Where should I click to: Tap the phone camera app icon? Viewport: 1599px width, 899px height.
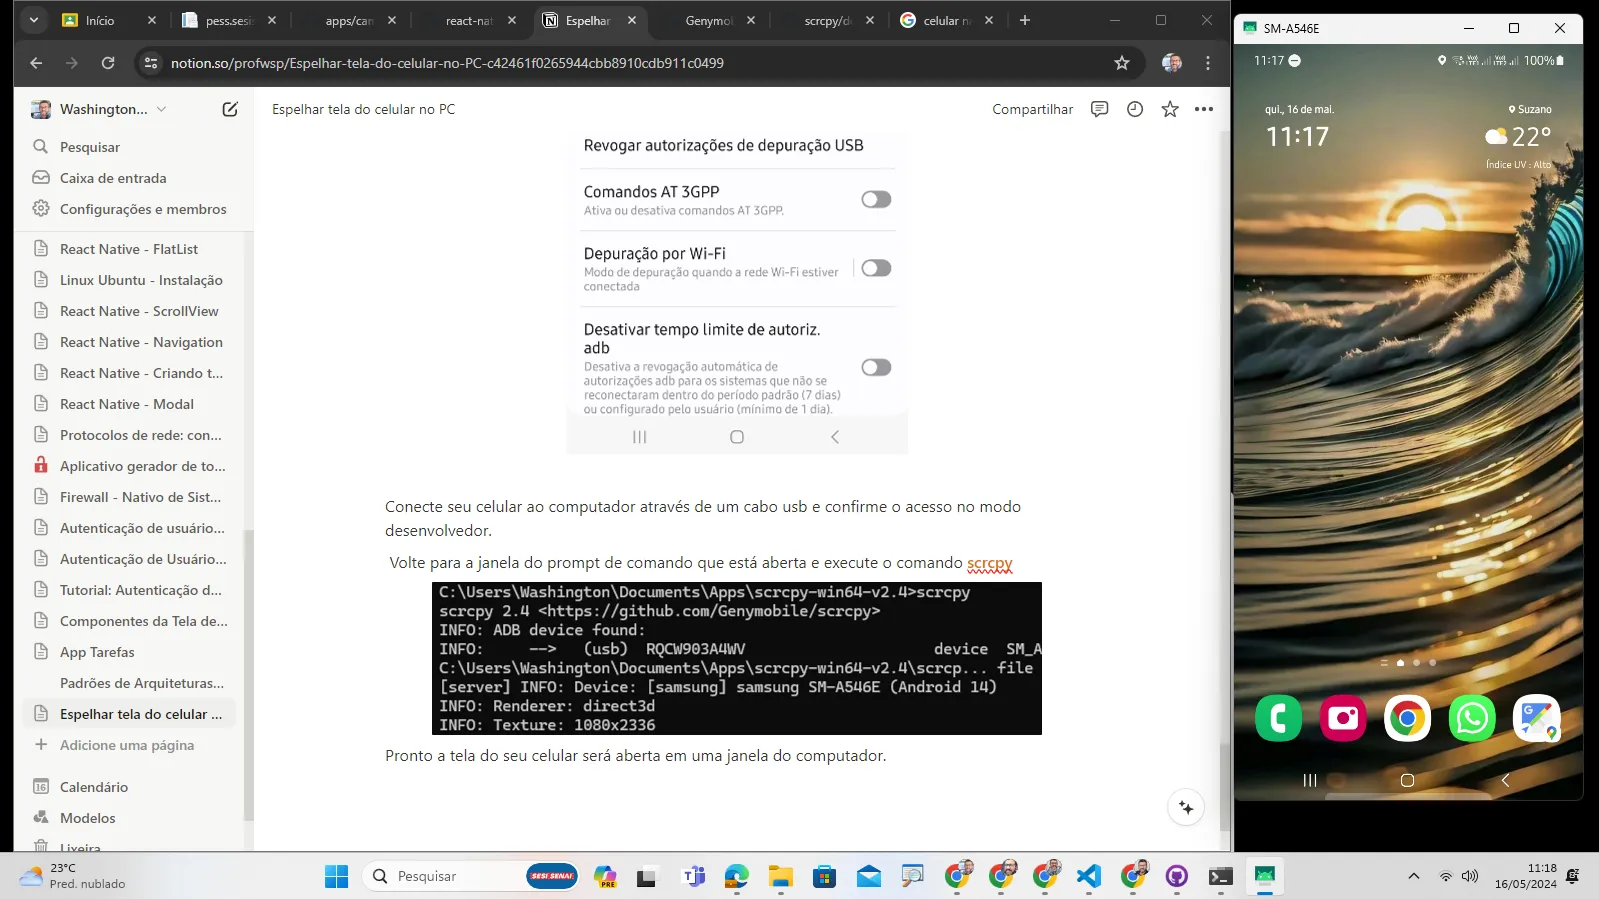[1343, 718]
